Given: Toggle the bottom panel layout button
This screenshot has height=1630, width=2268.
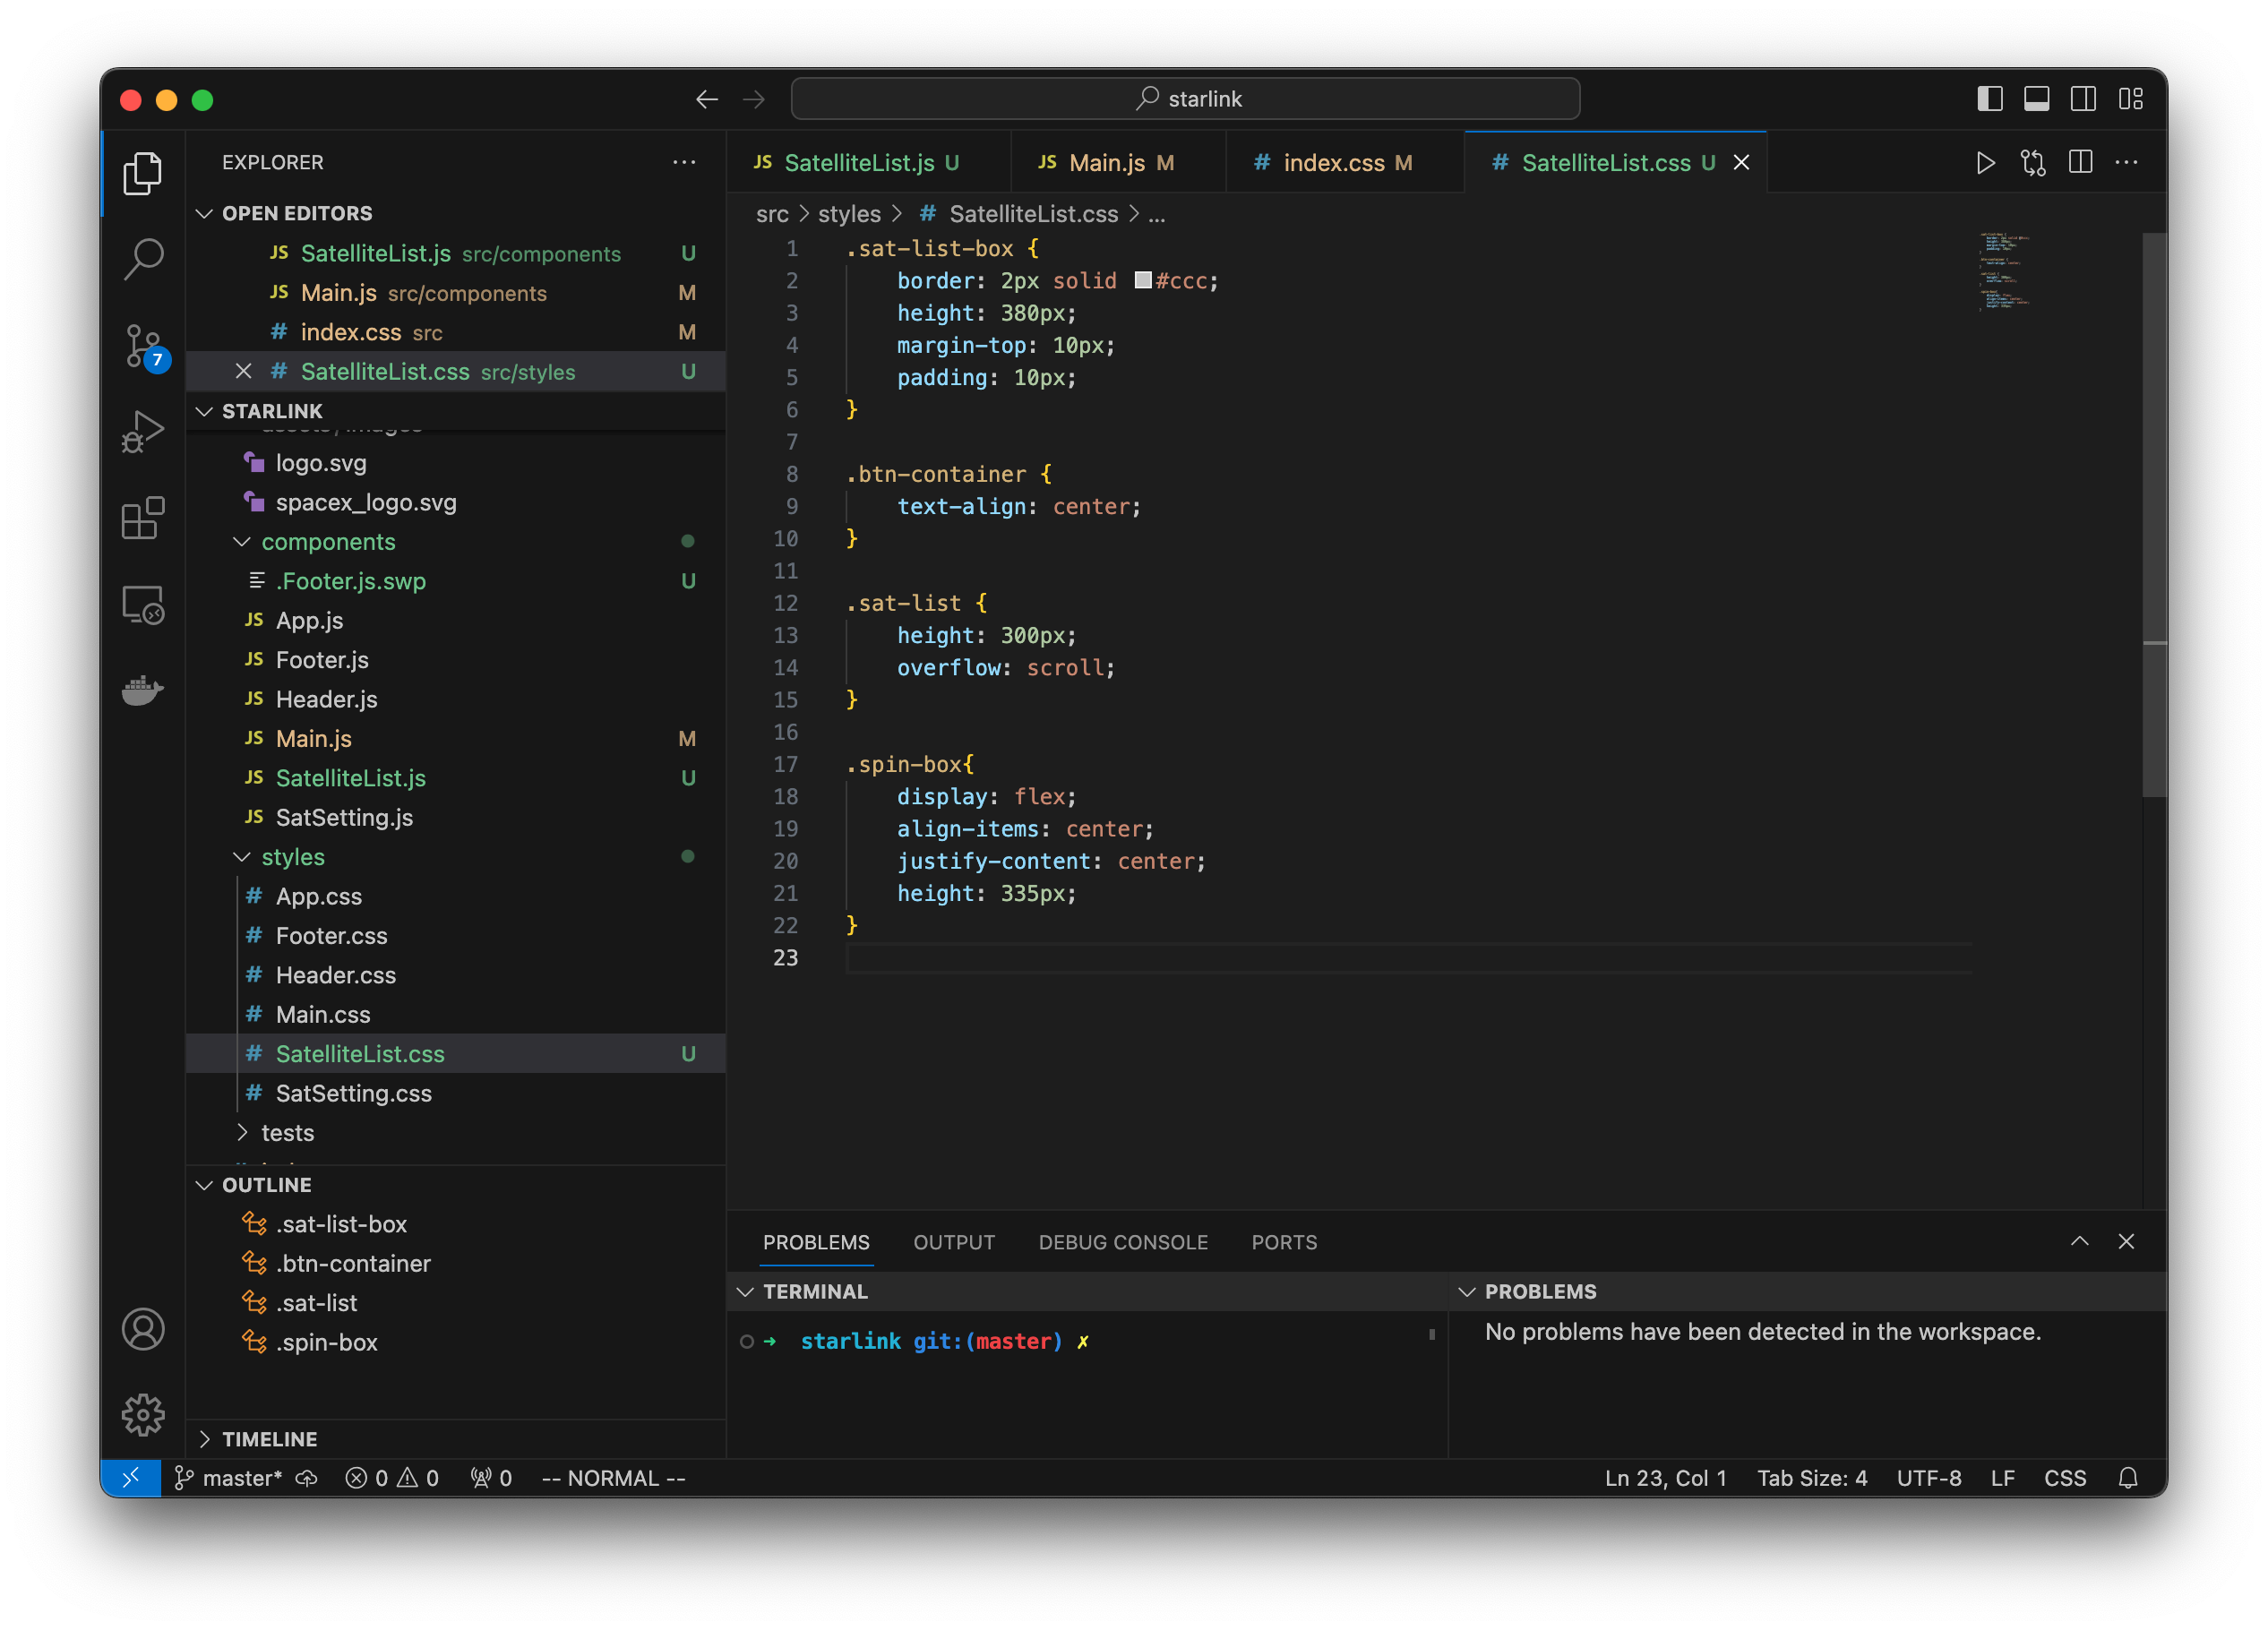Looking at the screenshot, I should (2036, 99).
